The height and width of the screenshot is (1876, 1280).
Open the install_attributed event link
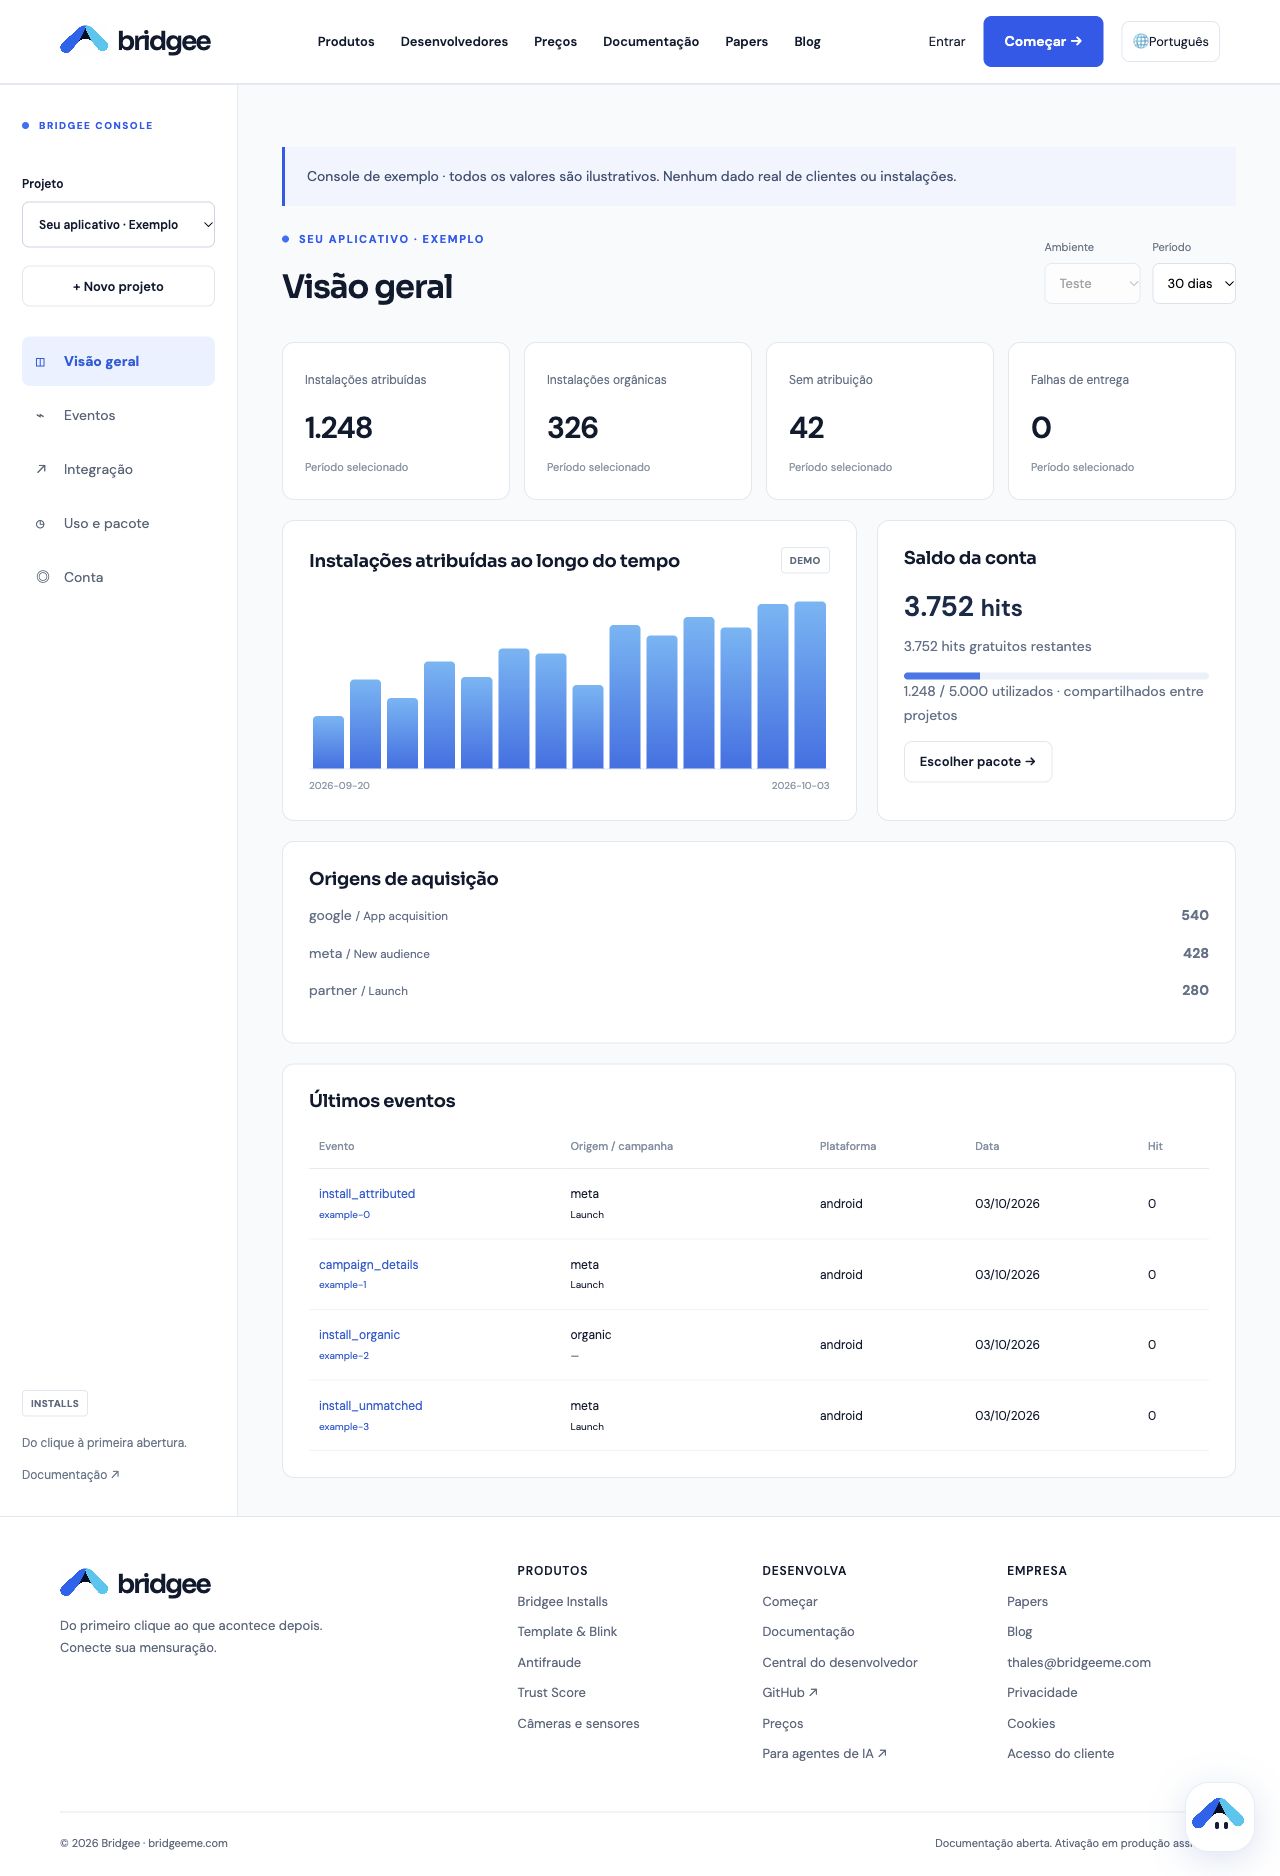(367, 1194)
